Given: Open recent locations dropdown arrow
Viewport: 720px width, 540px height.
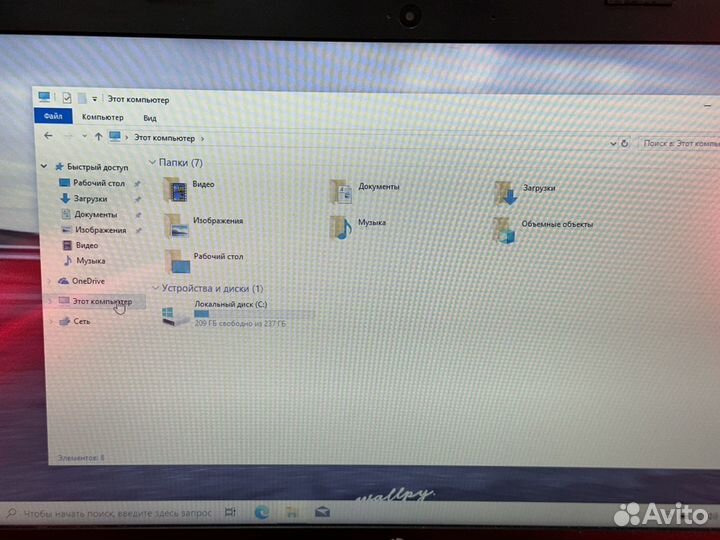Looking at the screenshot, I should [84, 136].
